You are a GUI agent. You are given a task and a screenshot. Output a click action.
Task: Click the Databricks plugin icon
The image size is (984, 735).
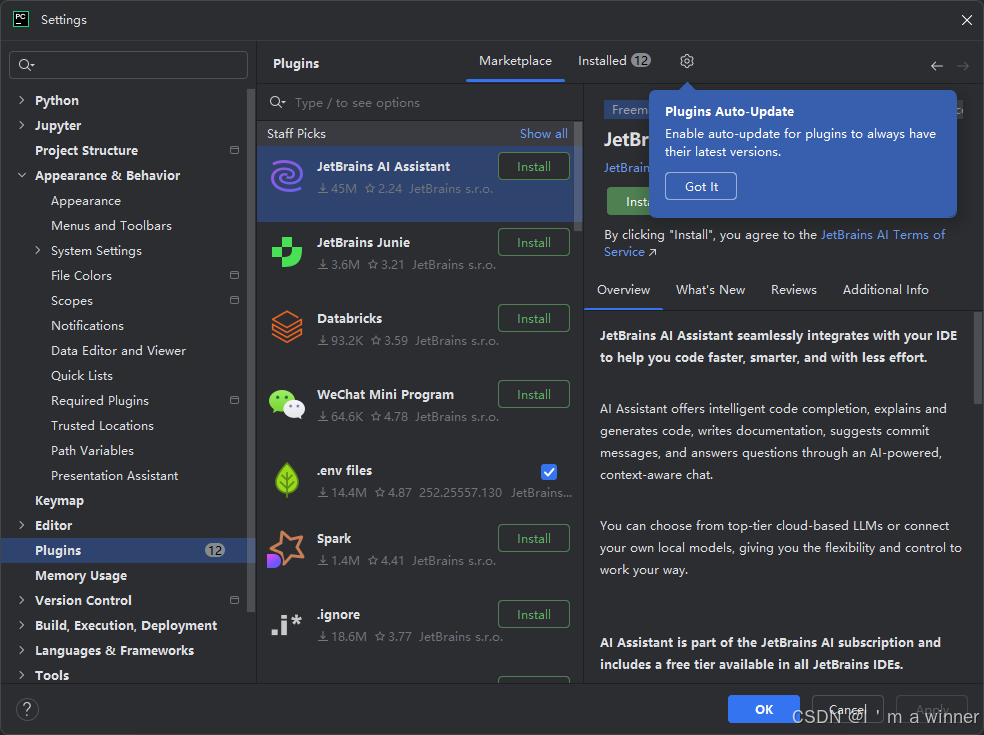(x=287, y=327)
